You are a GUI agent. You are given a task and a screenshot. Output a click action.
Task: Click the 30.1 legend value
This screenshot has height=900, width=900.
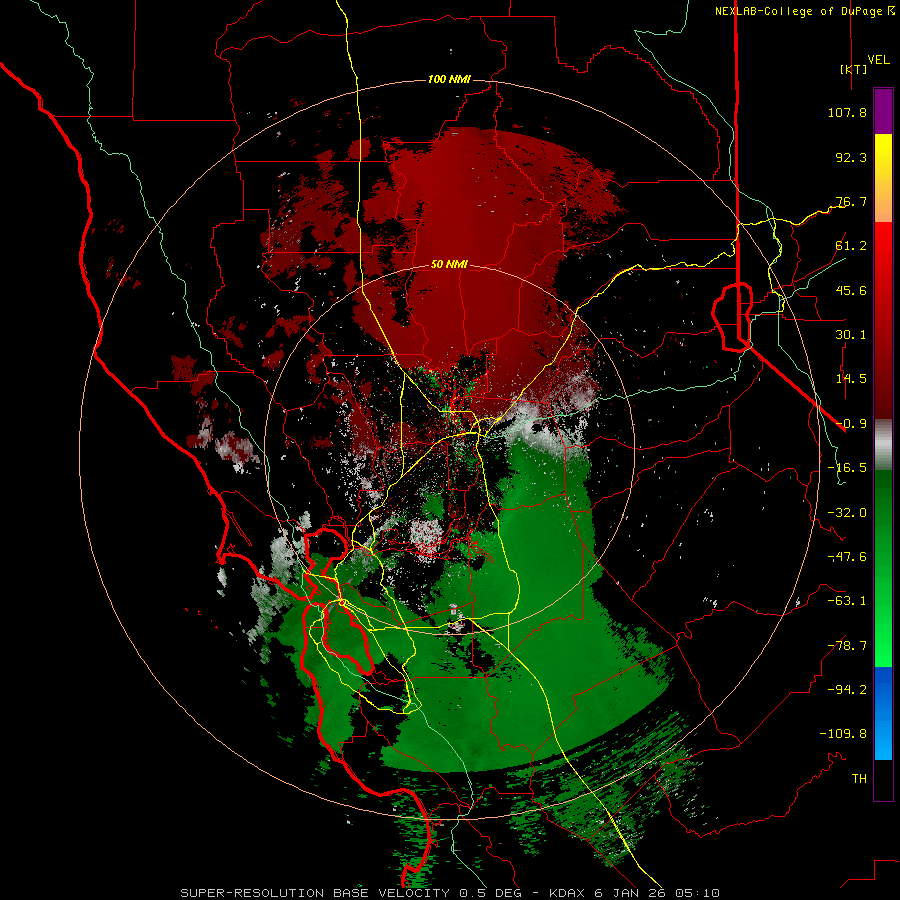pyautogui.click(x=851, y=335)
